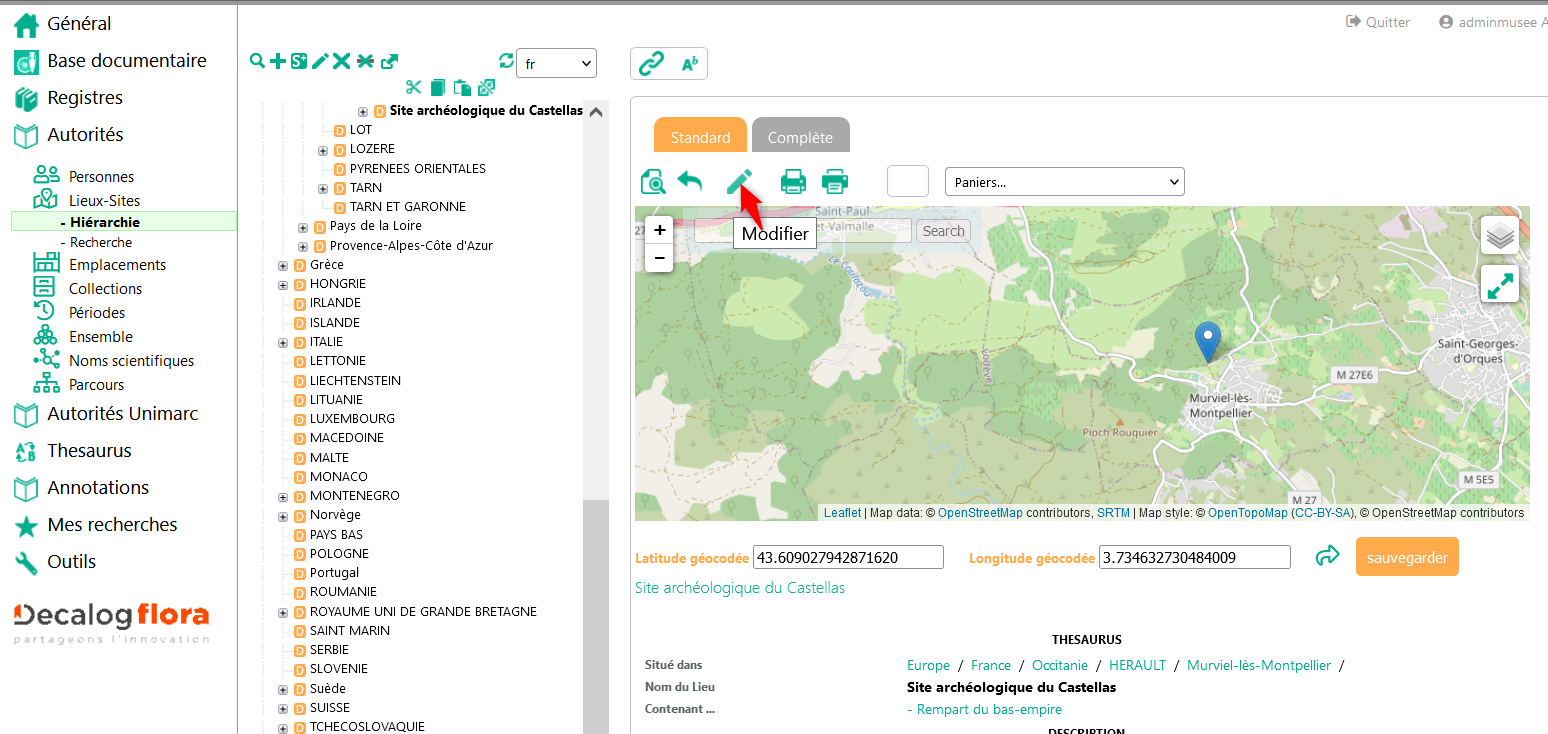Open the fr language dropdown
This screenshot has height=734, width=1548.
[556, 64]
